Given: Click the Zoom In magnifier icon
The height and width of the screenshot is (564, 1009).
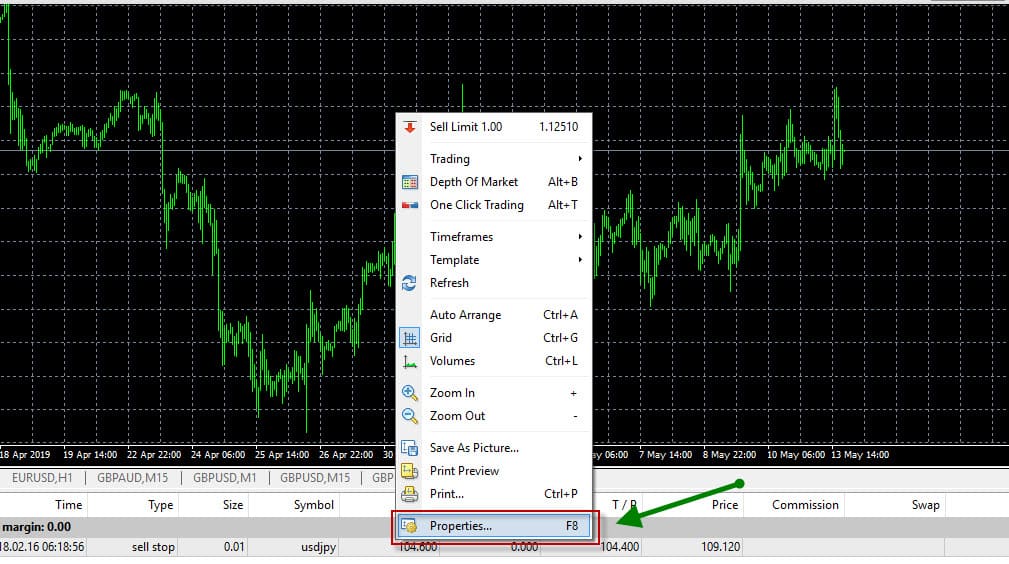Looking at the screenshot, I should (x=410, y=393).
